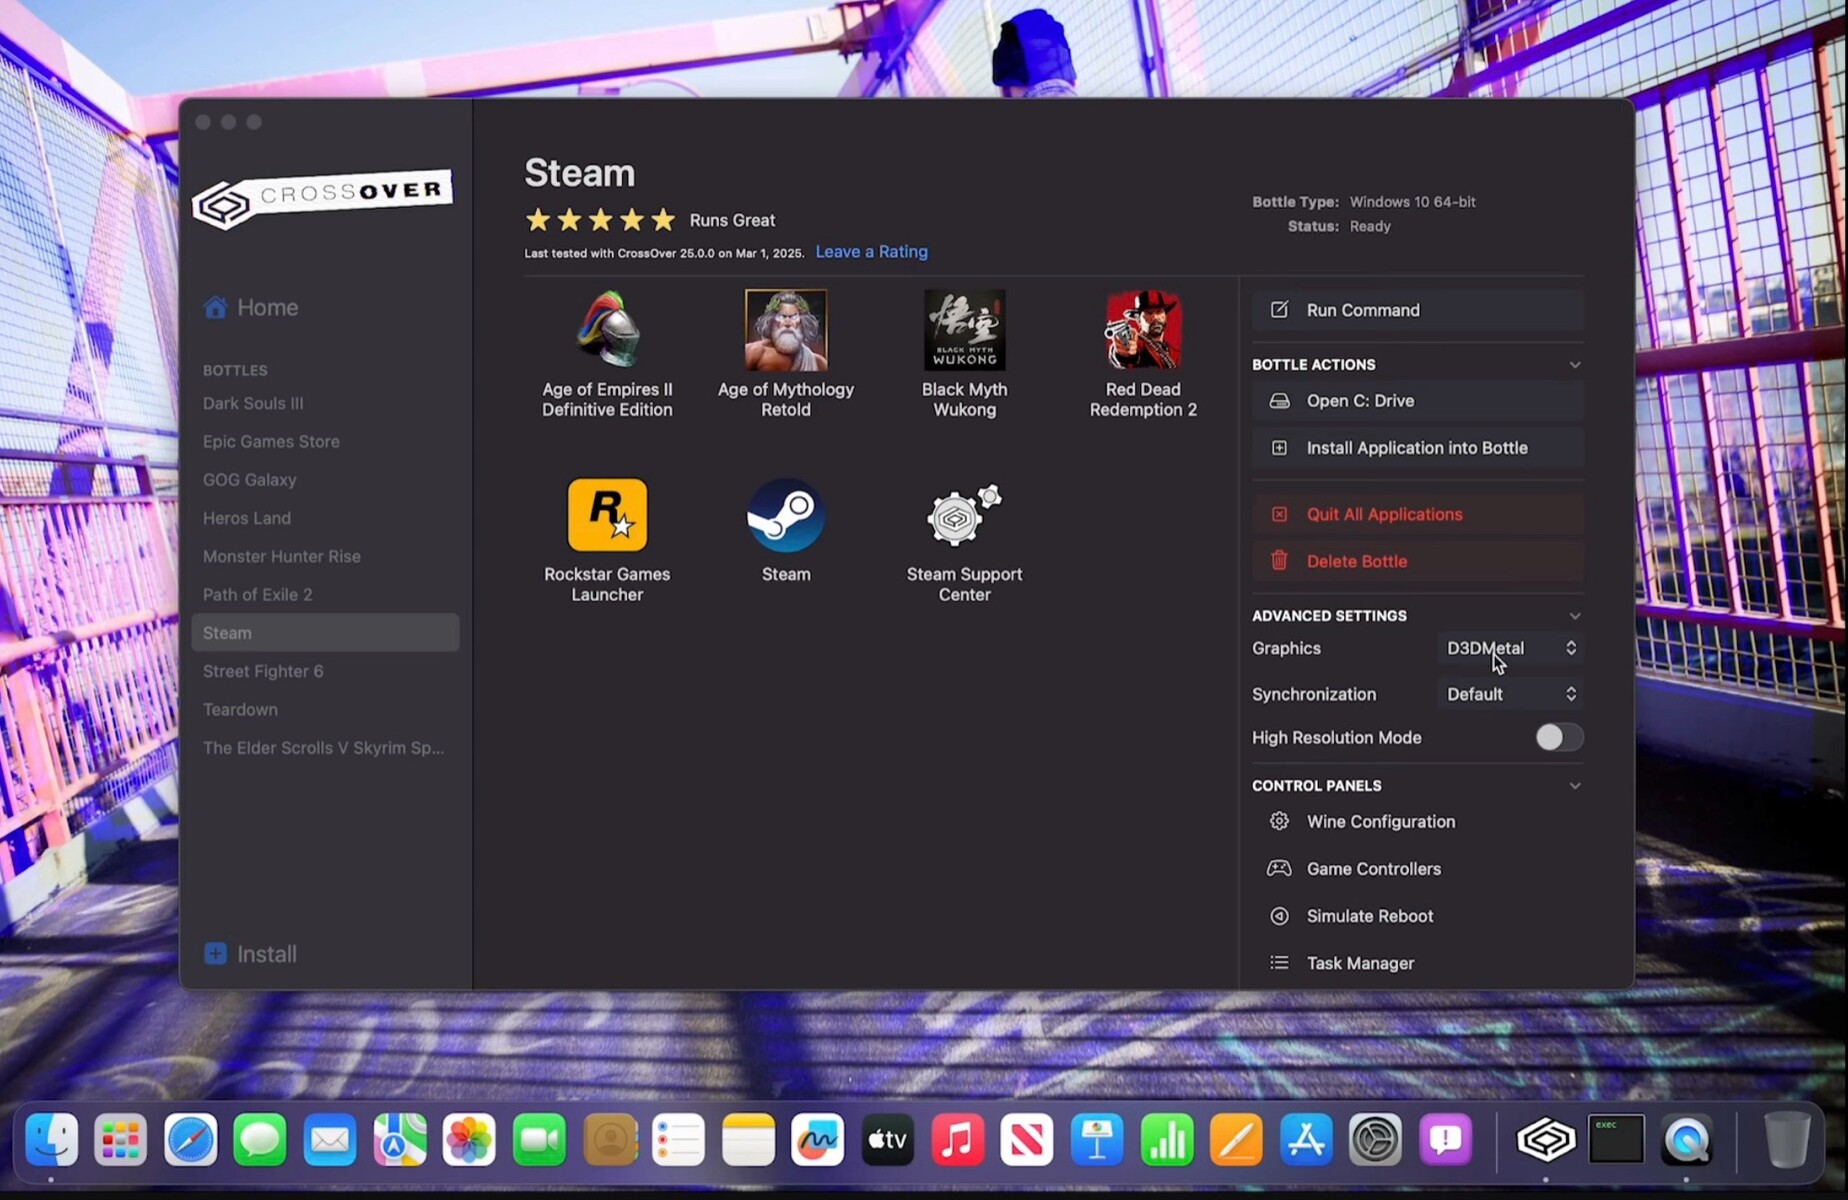Click Install Application into Bottle
The height and width of the screenshot is (1200, 1848).
pyautogui.click(x=1417, y=447)
